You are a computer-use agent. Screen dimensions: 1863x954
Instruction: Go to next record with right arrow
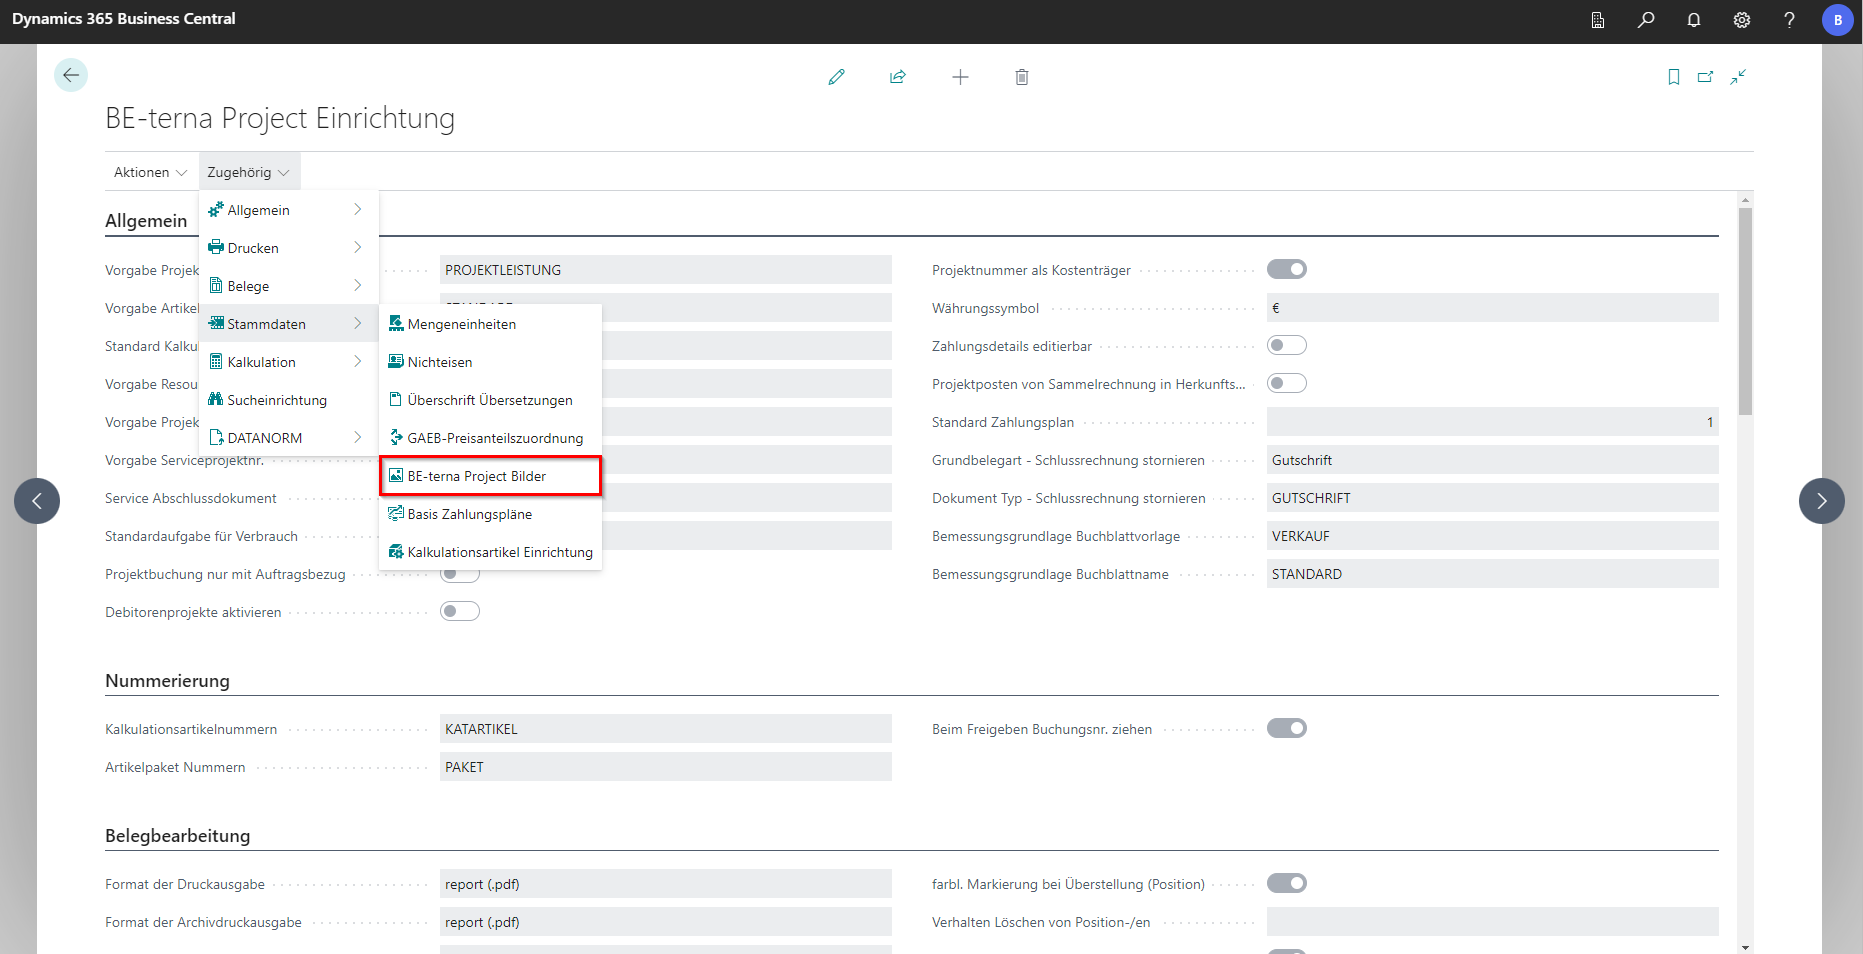(x=1821, y=501)
